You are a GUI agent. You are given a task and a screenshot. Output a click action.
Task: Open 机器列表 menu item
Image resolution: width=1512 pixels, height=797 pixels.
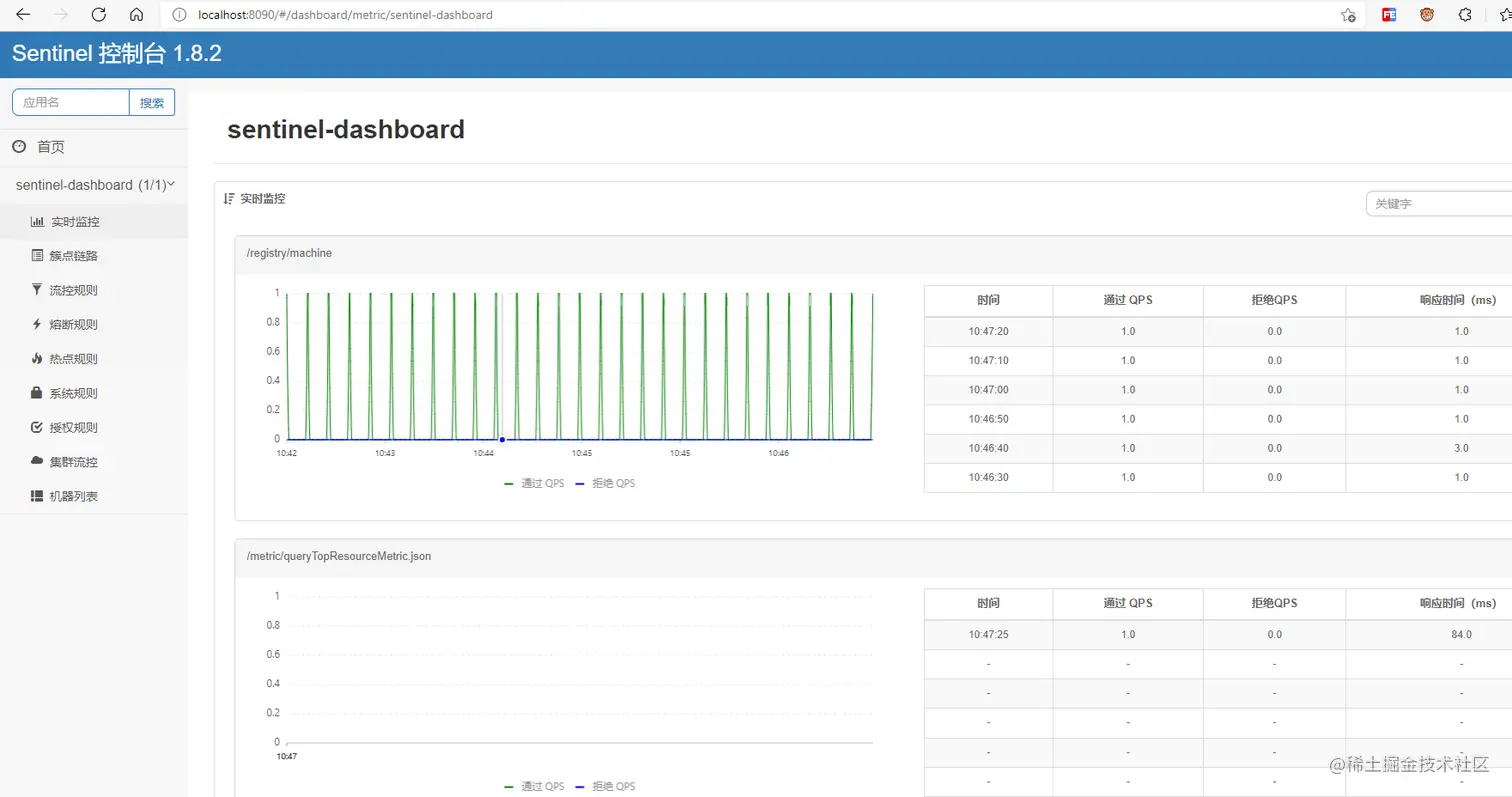coord(74,496)
